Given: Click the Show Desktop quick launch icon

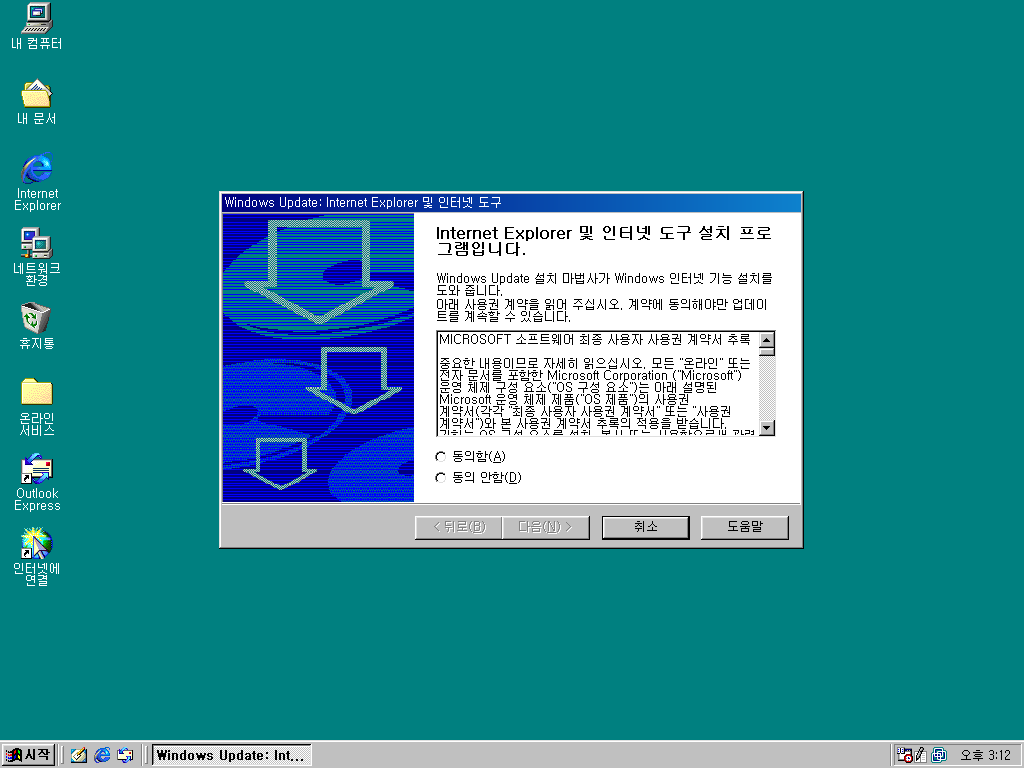Looking at the screenshot, I should click(x=78, y=755).
